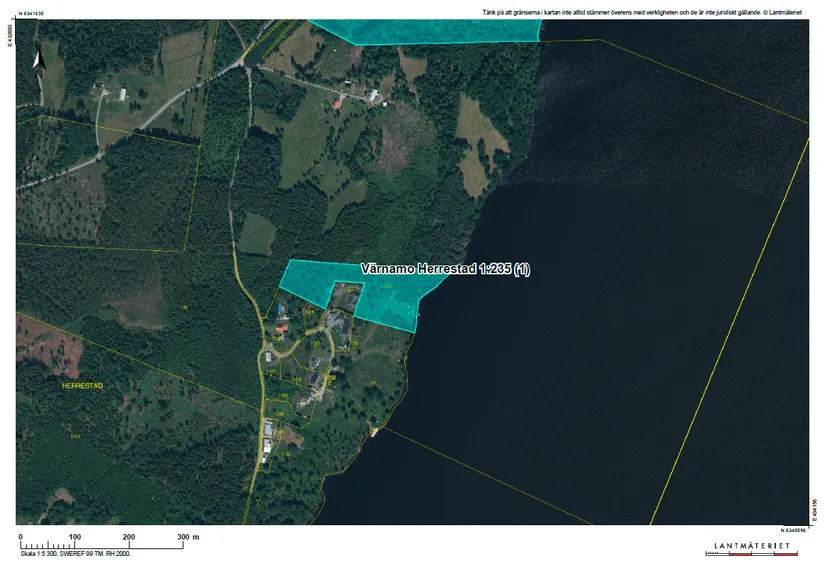This screenshot has width=825, height=565.
Task: Click the HERRESTAD place name label
Action: (x=83, y=385)
